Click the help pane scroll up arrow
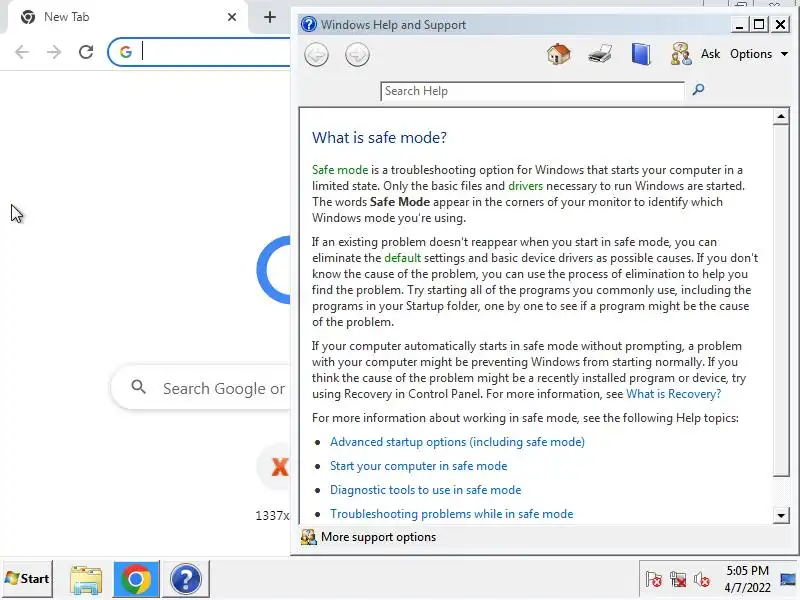The image size is (800, 600). [x=781, y=117]
